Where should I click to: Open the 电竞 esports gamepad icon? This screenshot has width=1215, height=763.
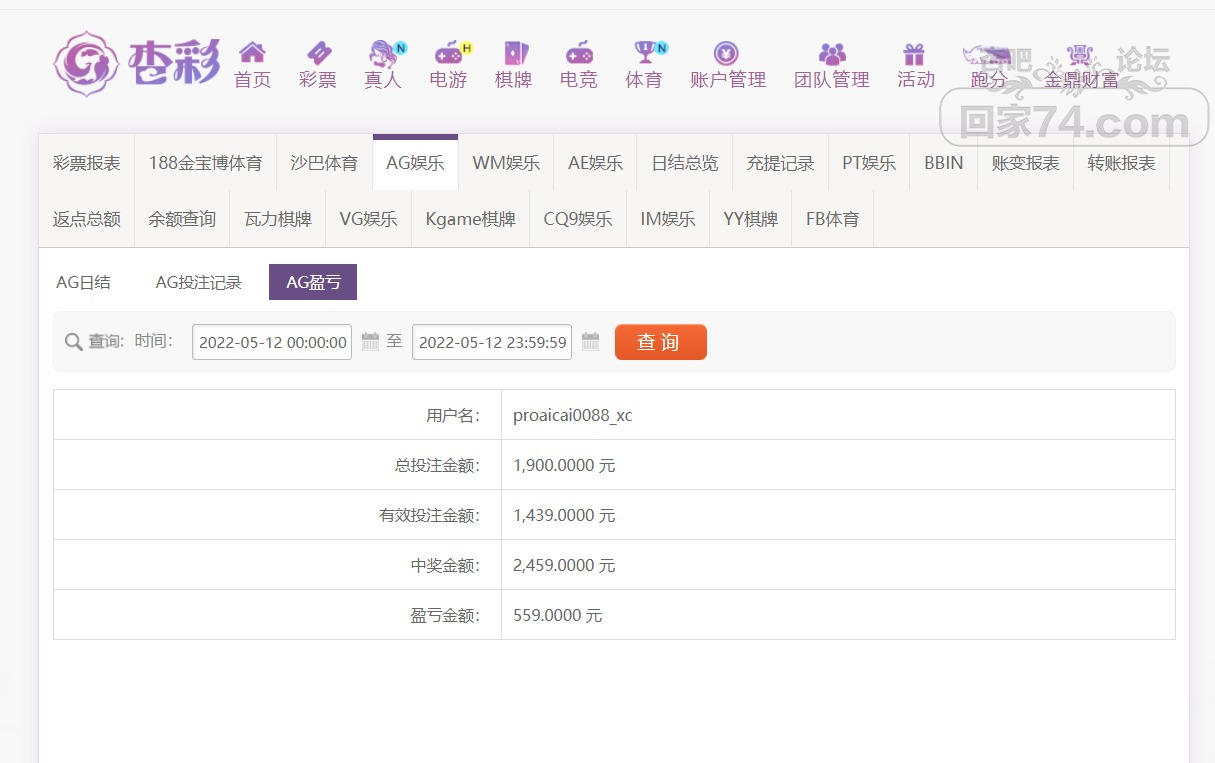(x=579, y=53)
